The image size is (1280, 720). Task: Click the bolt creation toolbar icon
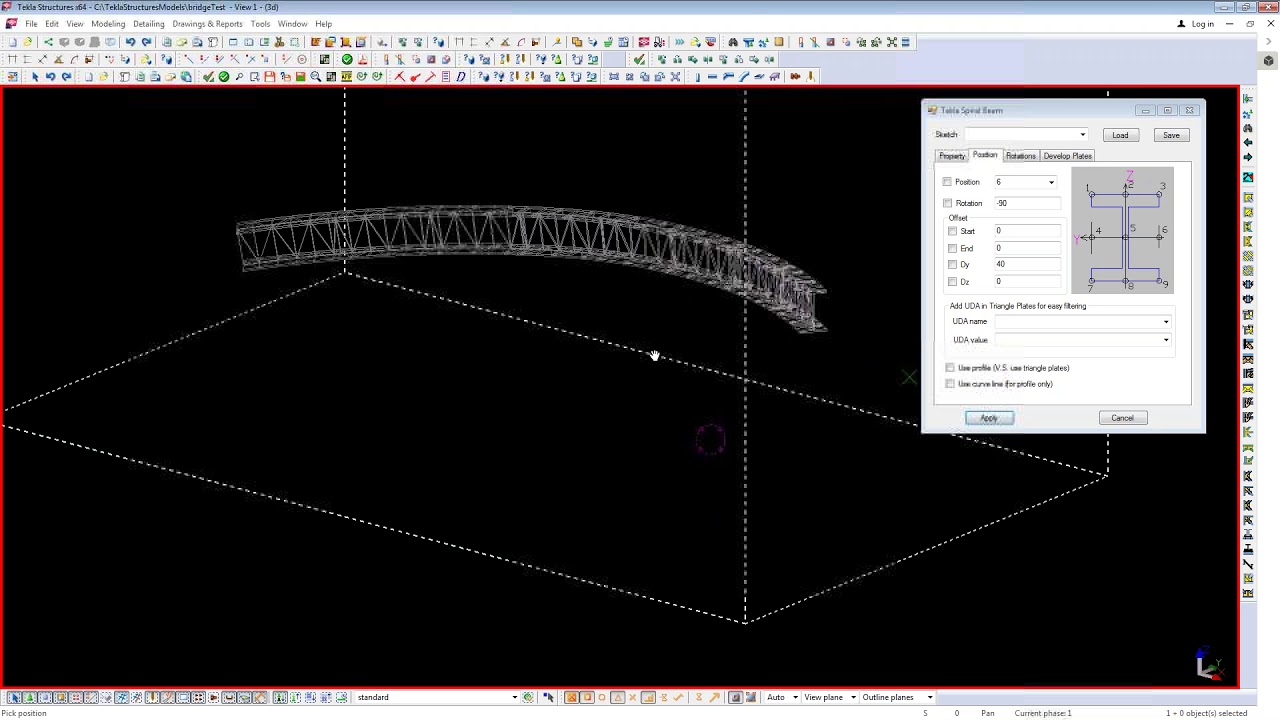[x=795, y=77]
